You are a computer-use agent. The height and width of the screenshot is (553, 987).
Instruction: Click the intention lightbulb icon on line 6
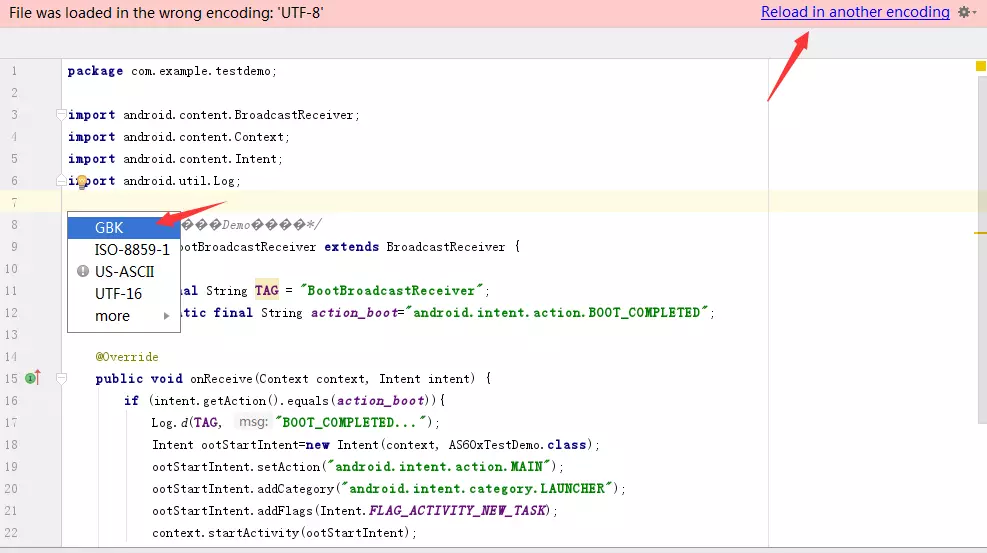tap(82, 182)
